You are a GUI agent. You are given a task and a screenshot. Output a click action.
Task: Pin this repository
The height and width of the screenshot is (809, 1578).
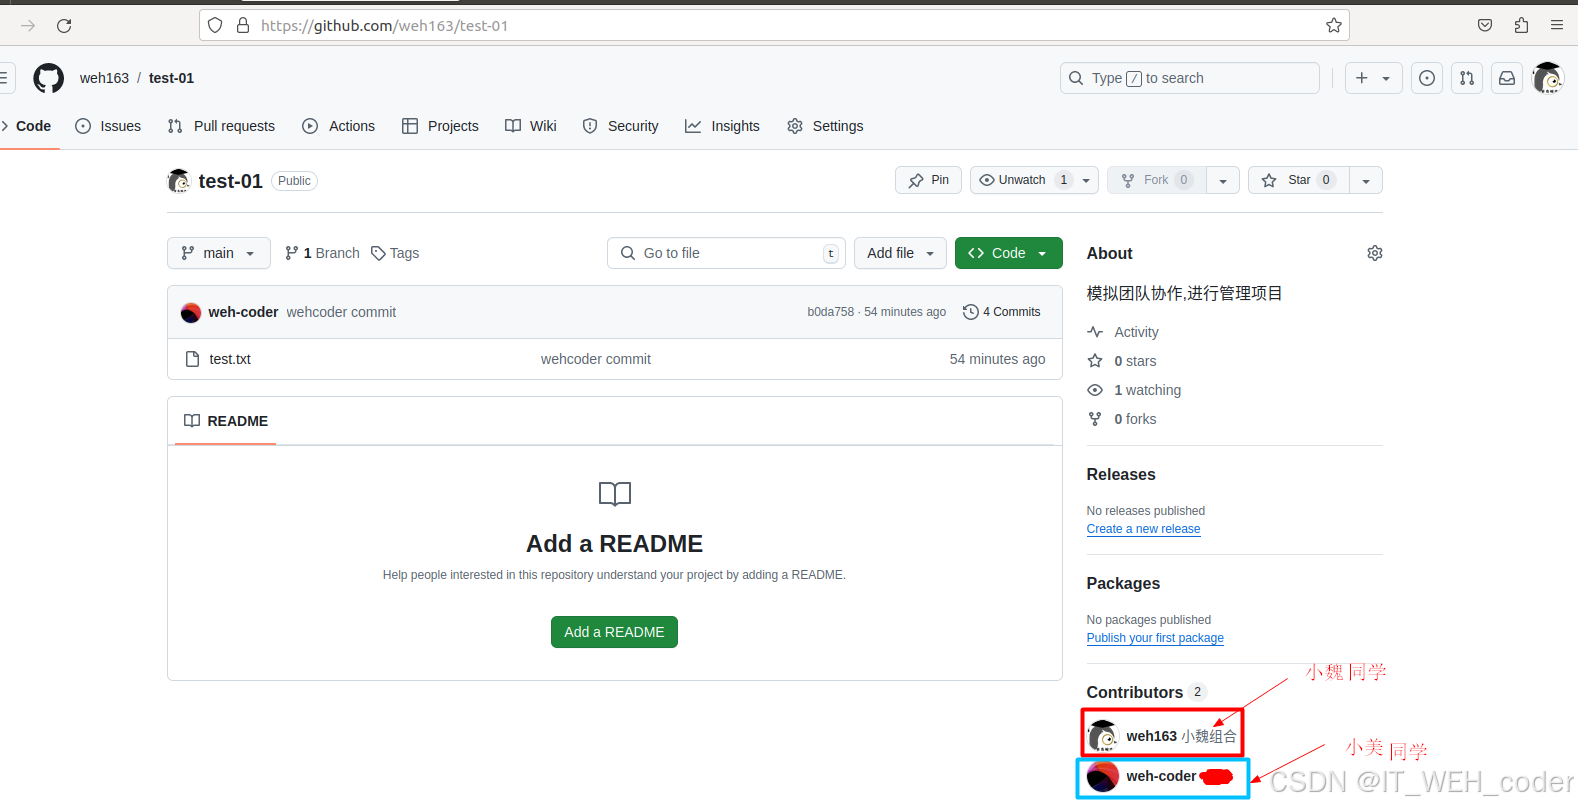[928, 180]
